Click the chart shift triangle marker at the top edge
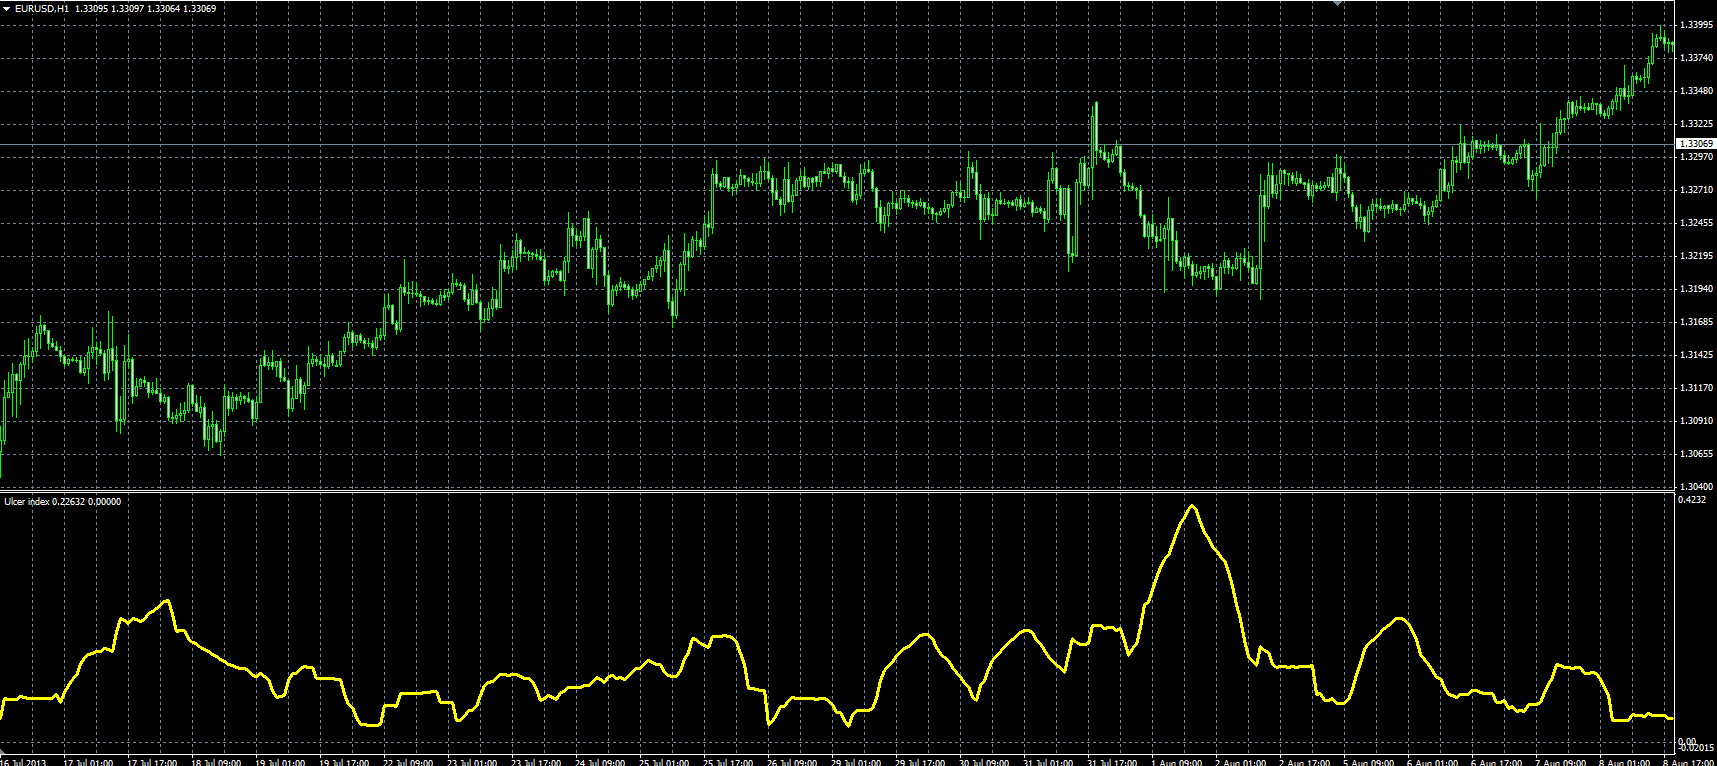Screen dimensions: 1717x766 tap(1338, 3)
